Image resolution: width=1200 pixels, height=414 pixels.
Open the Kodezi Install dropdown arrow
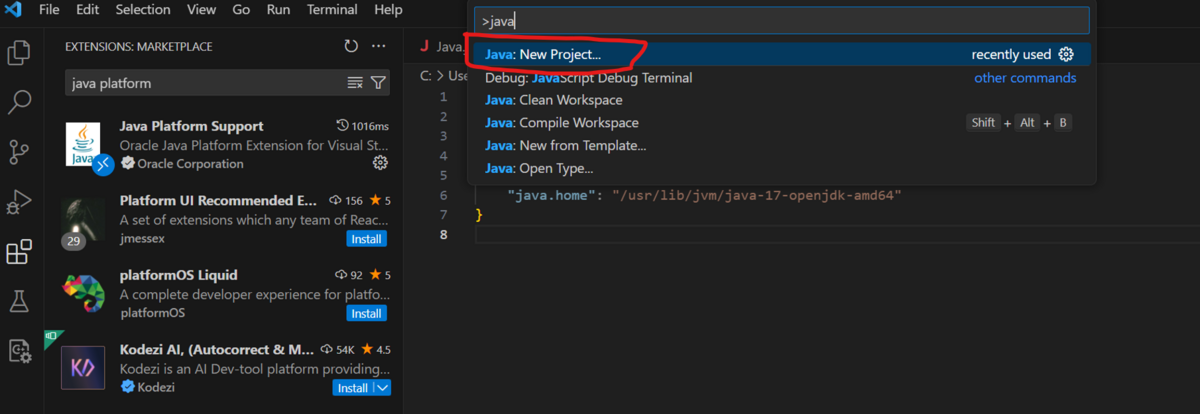click(x=381, y=388)
